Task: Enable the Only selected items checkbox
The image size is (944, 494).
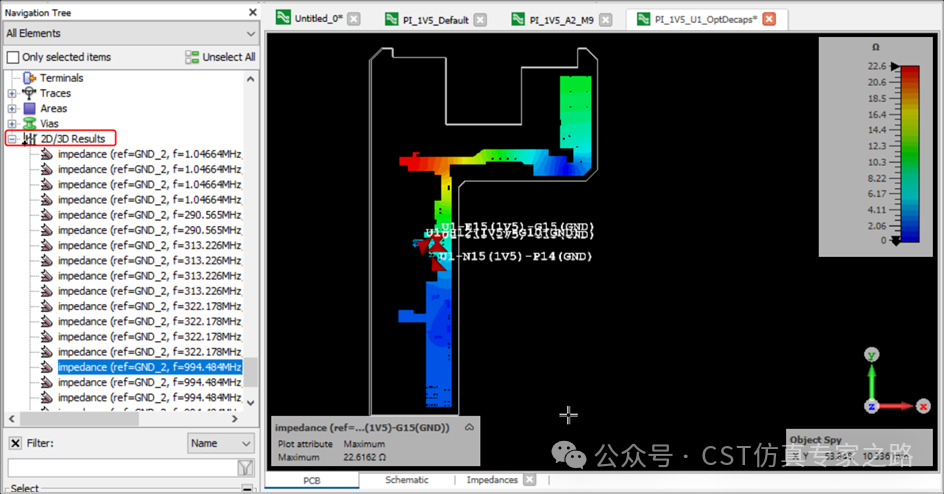Action: point(13,57)
